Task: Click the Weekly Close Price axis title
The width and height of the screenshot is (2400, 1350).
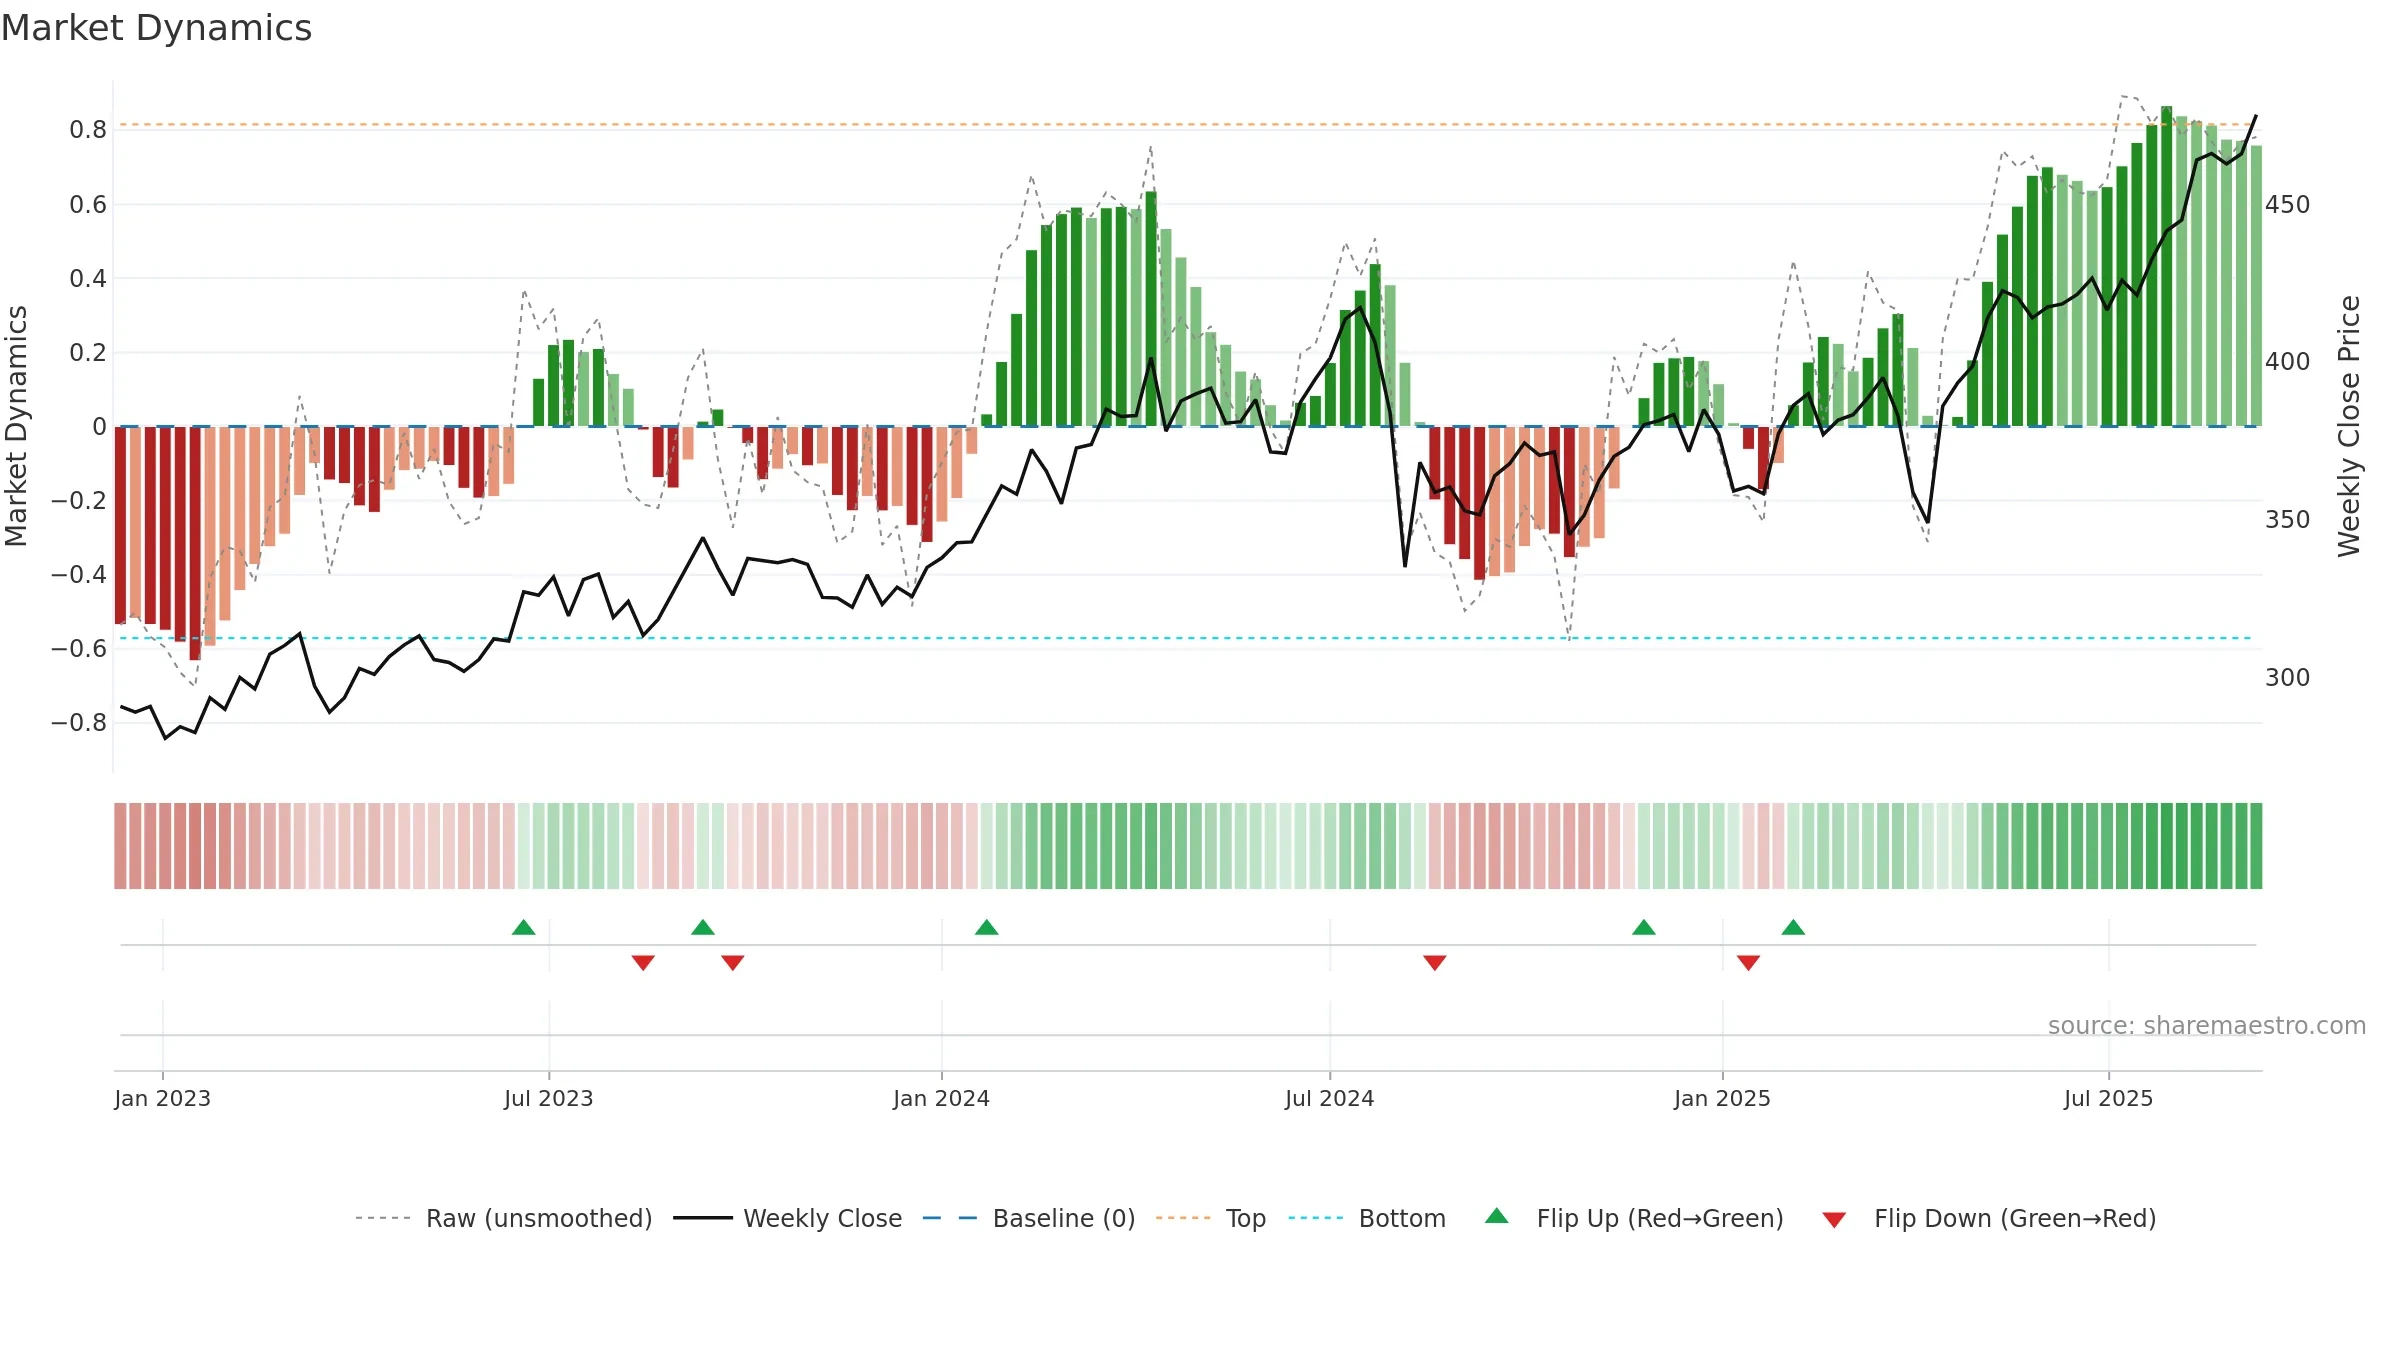Action: pos(2349,426)
